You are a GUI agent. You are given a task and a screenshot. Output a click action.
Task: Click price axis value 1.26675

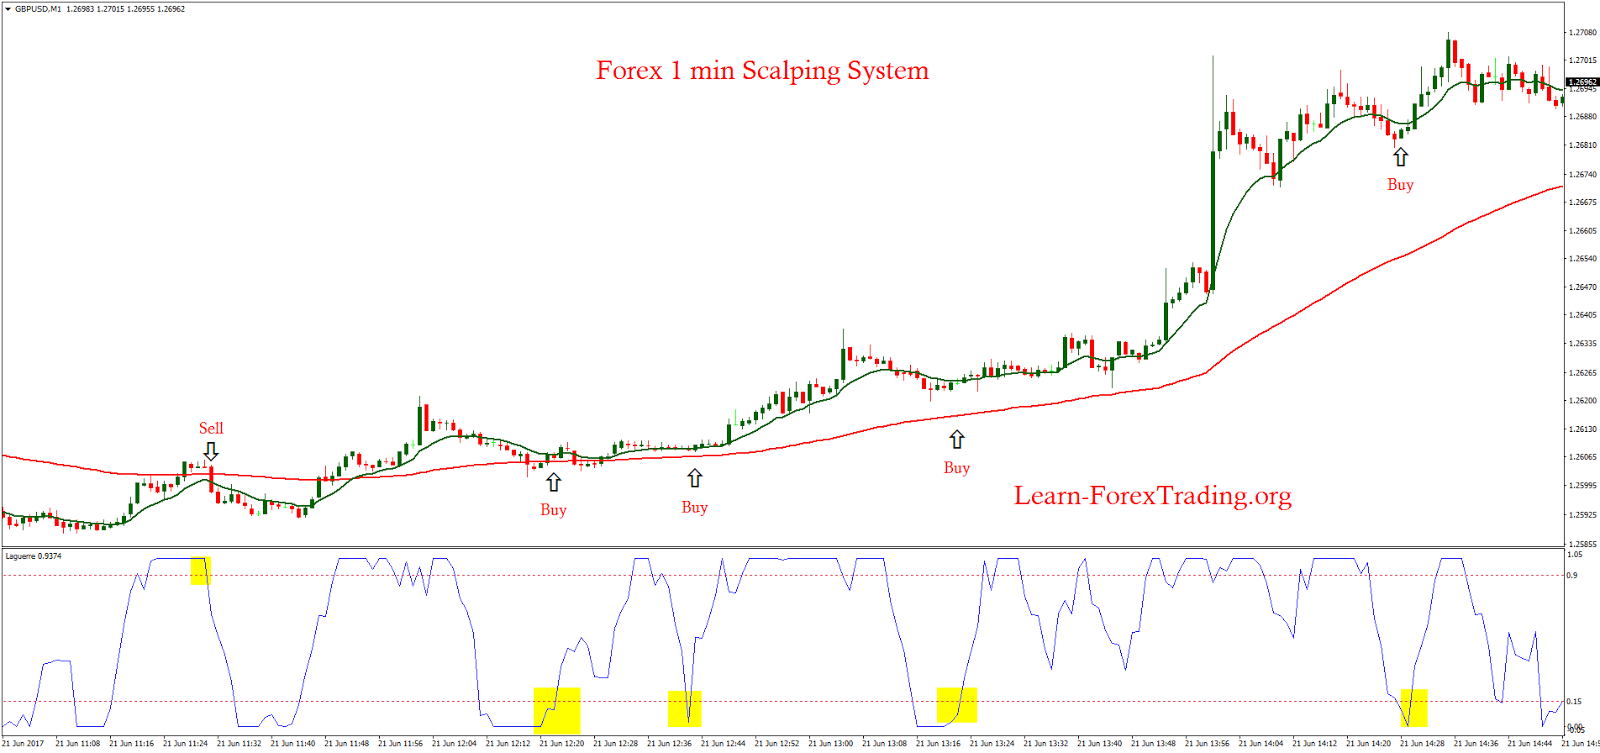pyautogui.click(x=1582, y=203)
